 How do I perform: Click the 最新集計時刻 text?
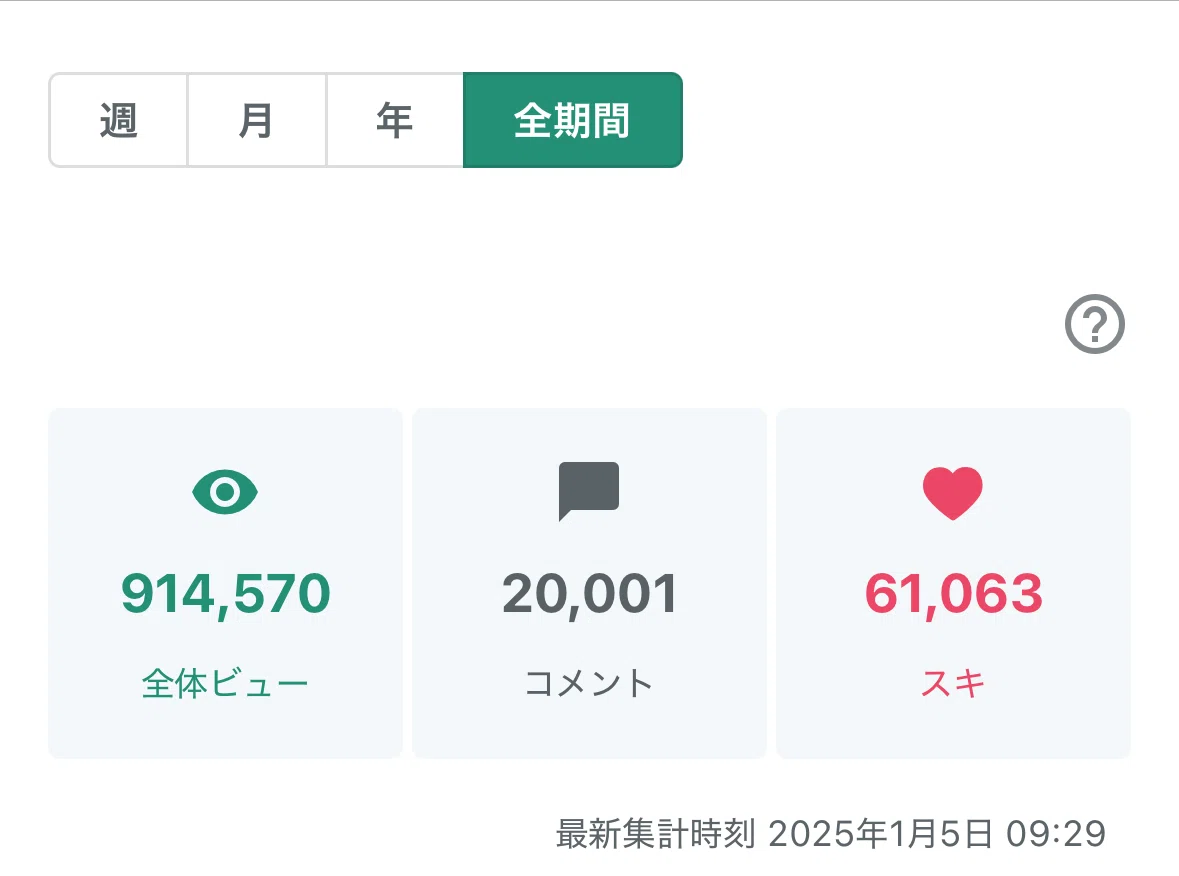pos(655,834)
